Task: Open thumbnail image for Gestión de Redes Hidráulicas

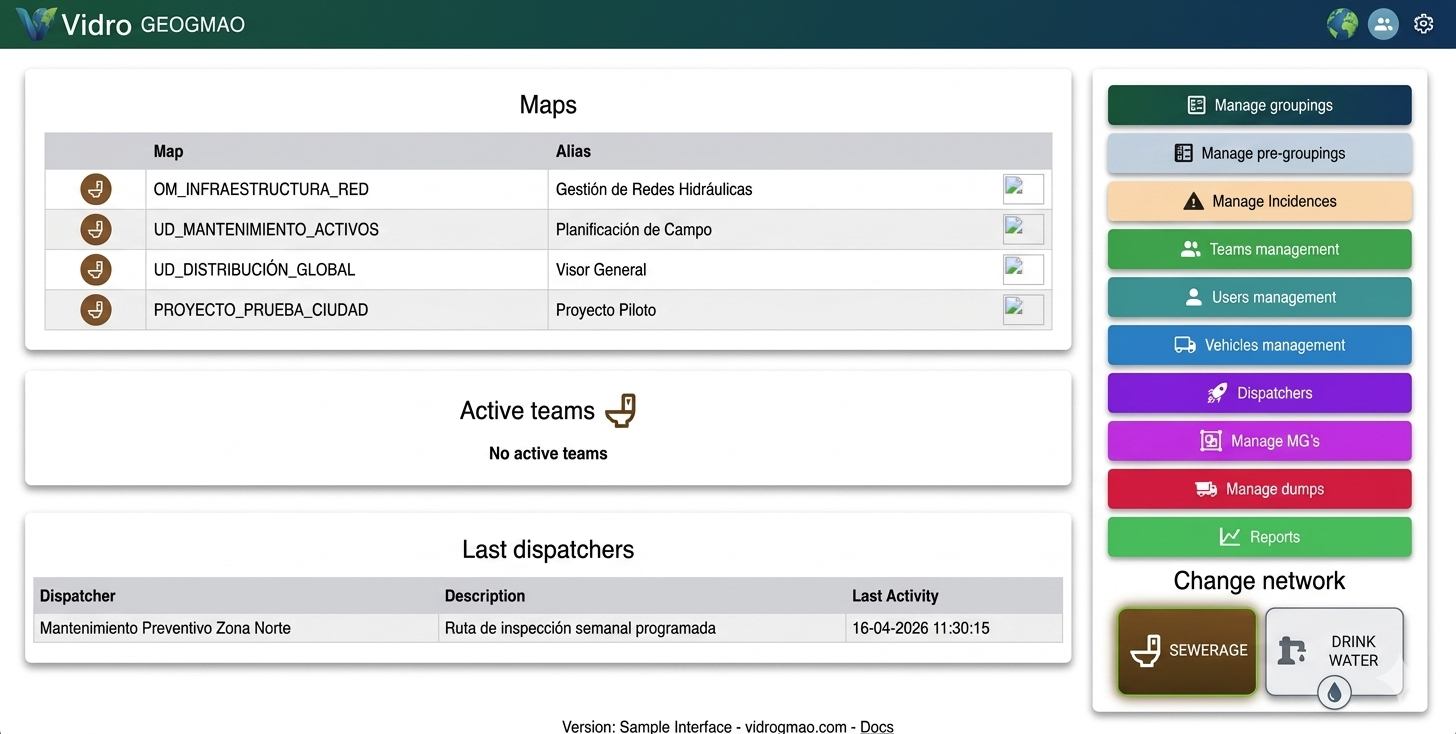Action: click(1023, 189)
